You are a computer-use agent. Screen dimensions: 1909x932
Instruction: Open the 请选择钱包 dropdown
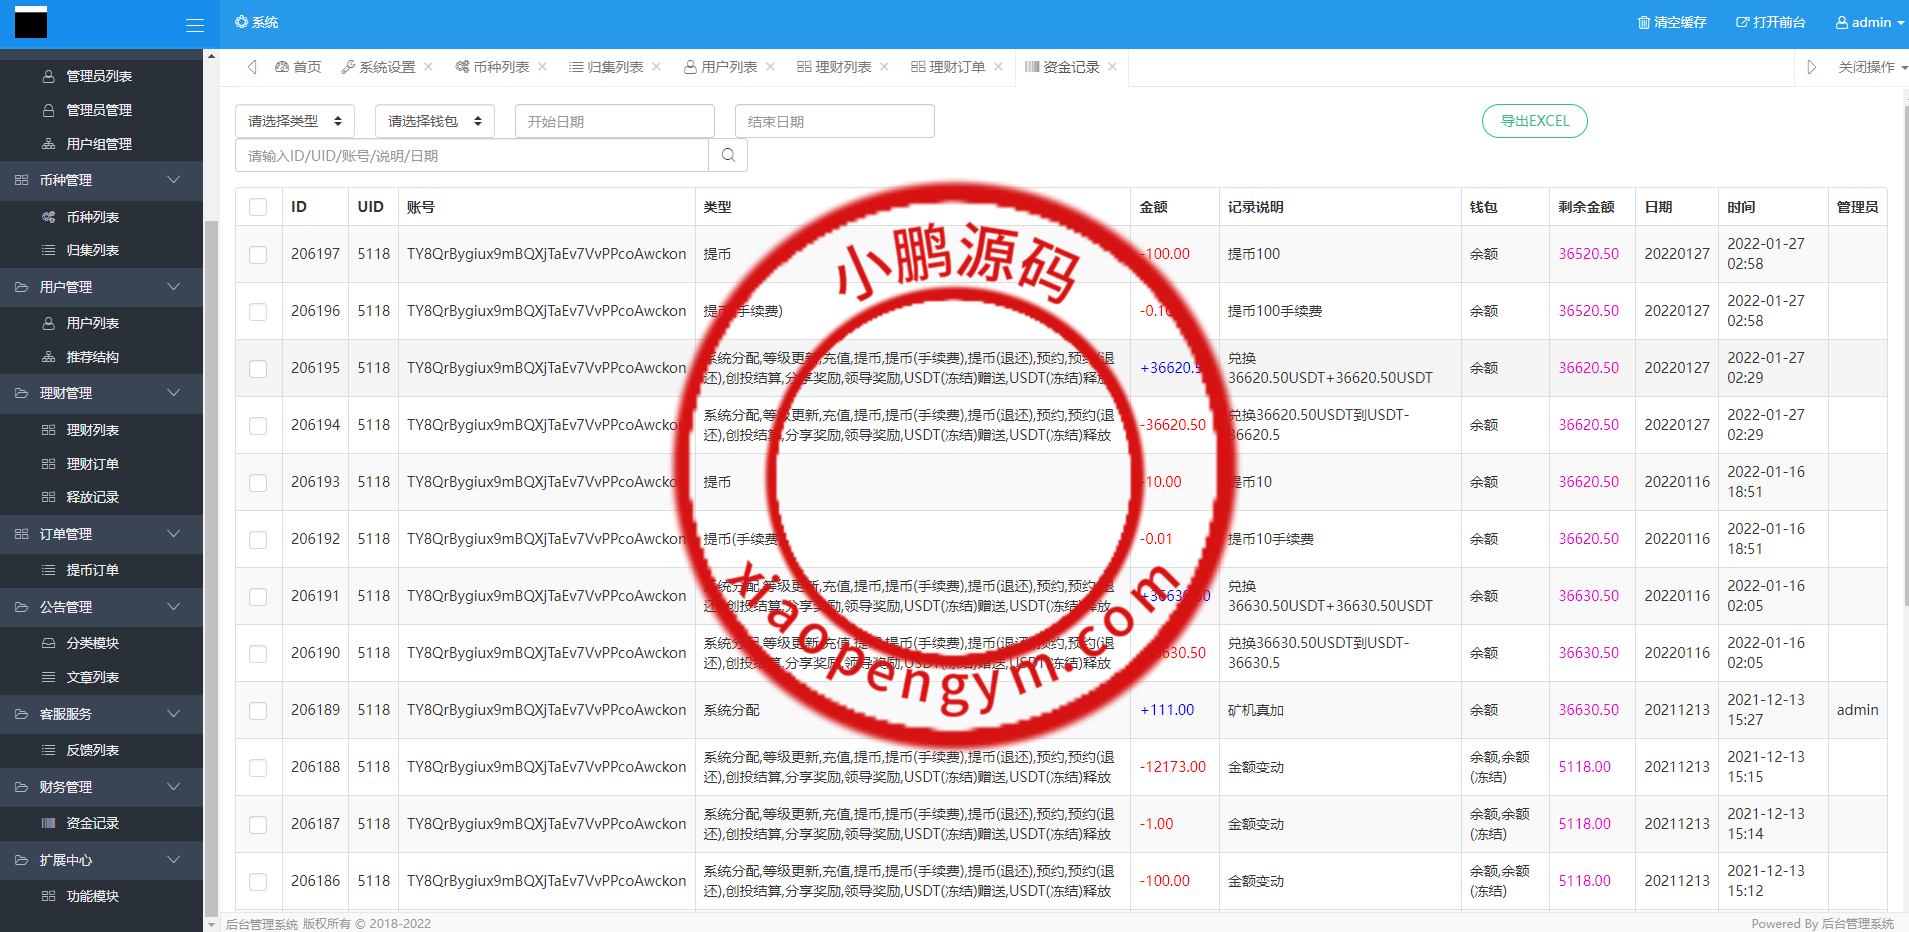coord(433,120)
